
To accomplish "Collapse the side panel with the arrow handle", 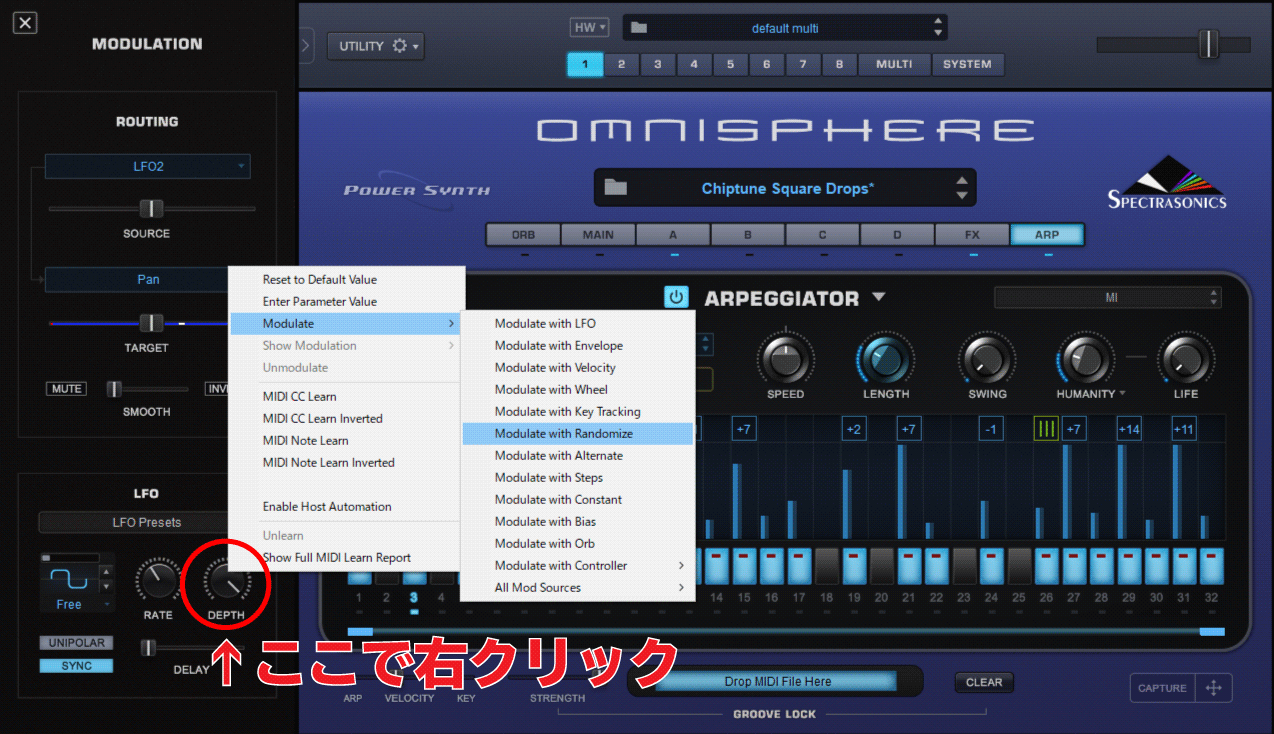I will 306,45.
